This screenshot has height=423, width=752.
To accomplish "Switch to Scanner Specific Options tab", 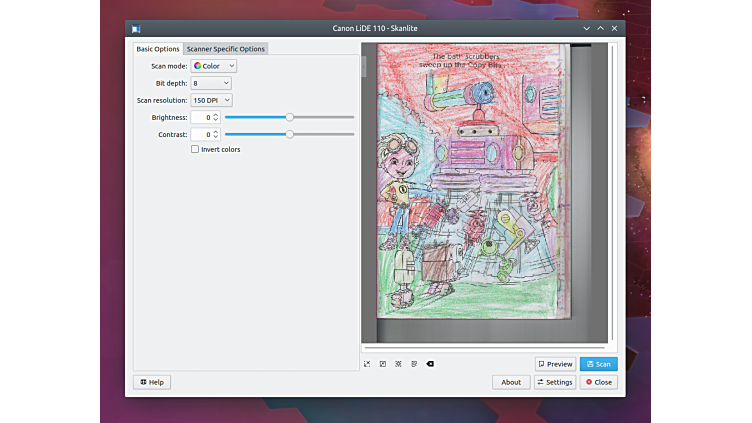I will point(225,49).
